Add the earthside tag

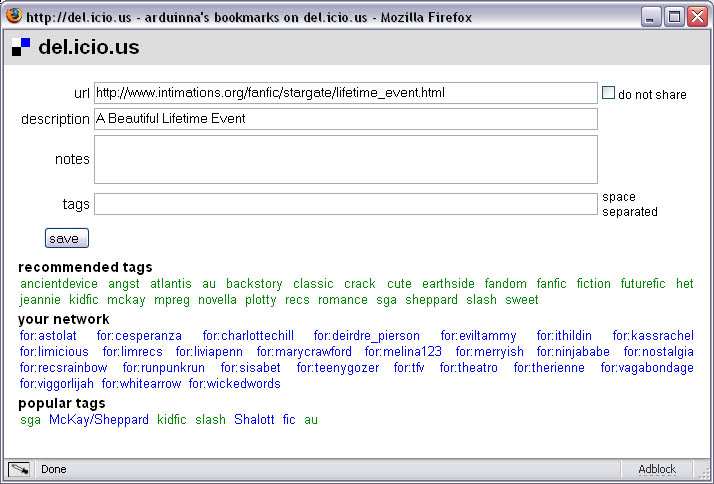(448, 284)
